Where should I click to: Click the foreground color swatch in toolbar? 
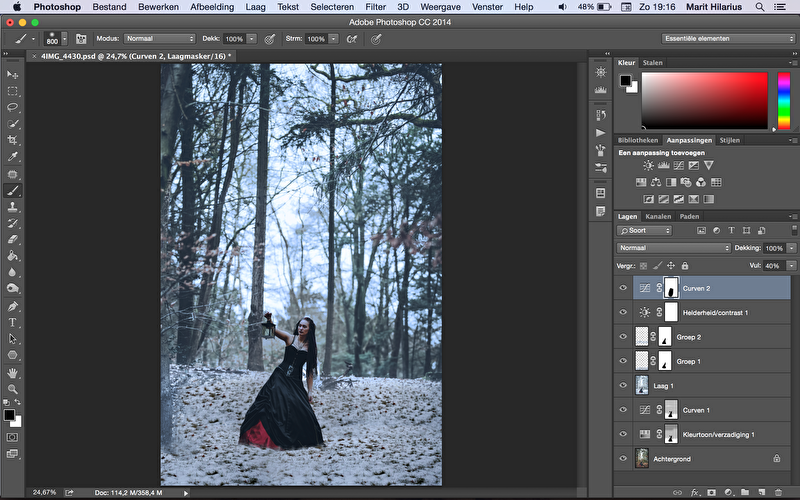tap(9, 415)
